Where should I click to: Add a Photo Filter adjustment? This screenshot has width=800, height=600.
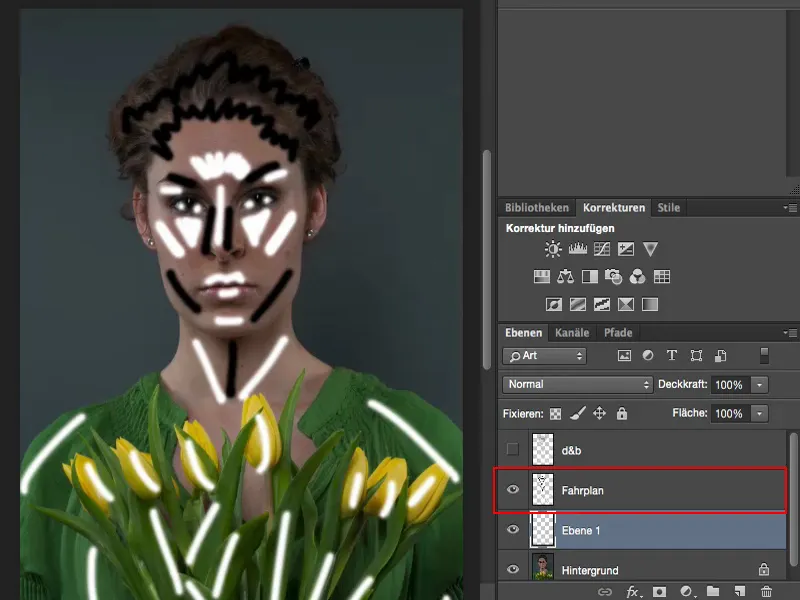pyautogui.click(x=613, y=277)
